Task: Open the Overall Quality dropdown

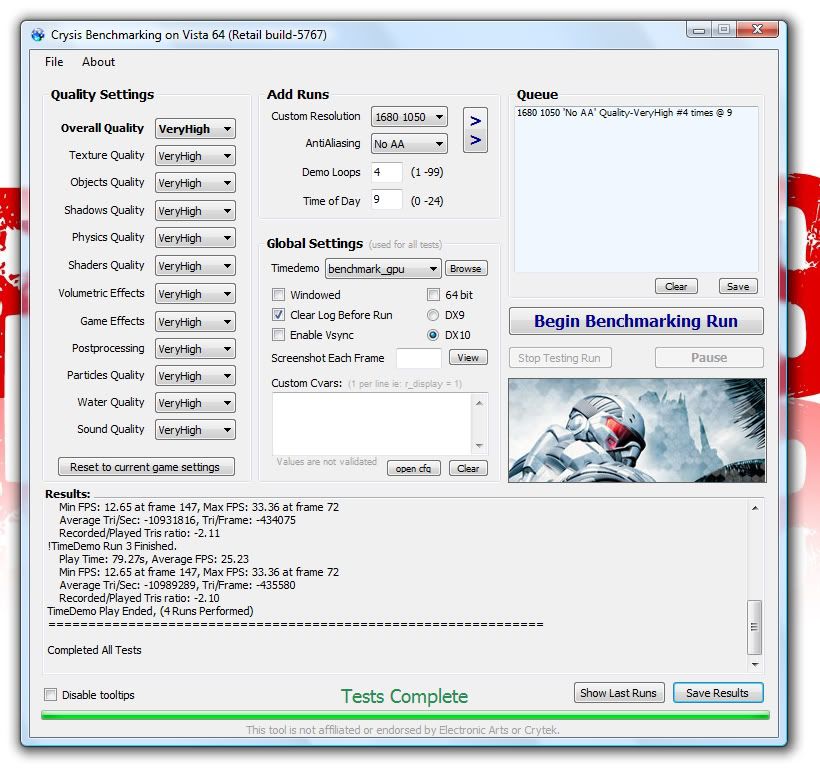Action: [195, 129]
